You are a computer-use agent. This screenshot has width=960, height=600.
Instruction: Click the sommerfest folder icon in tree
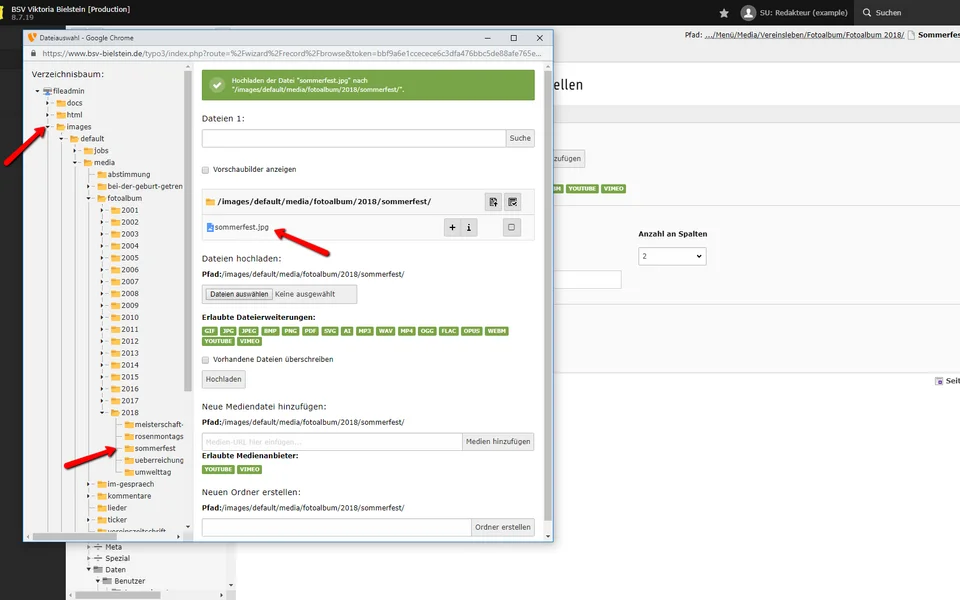(x=128, y=449)
